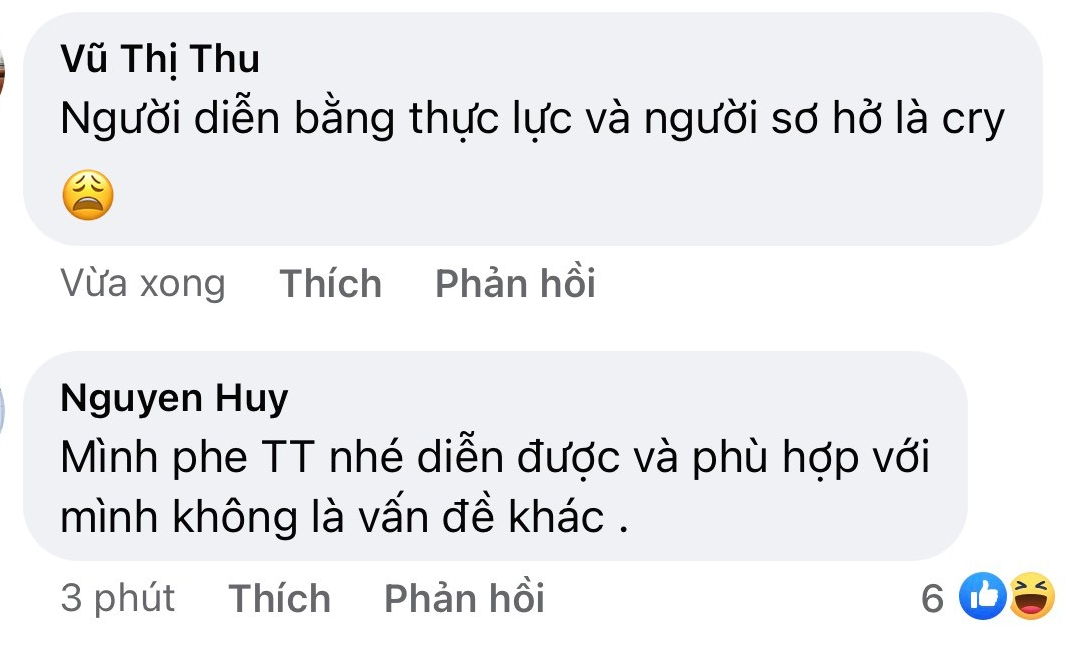Click the "3 phút" timestamp
This screenshot has width=1091, height=649.
pyautogui.click(x=117, y=598)
